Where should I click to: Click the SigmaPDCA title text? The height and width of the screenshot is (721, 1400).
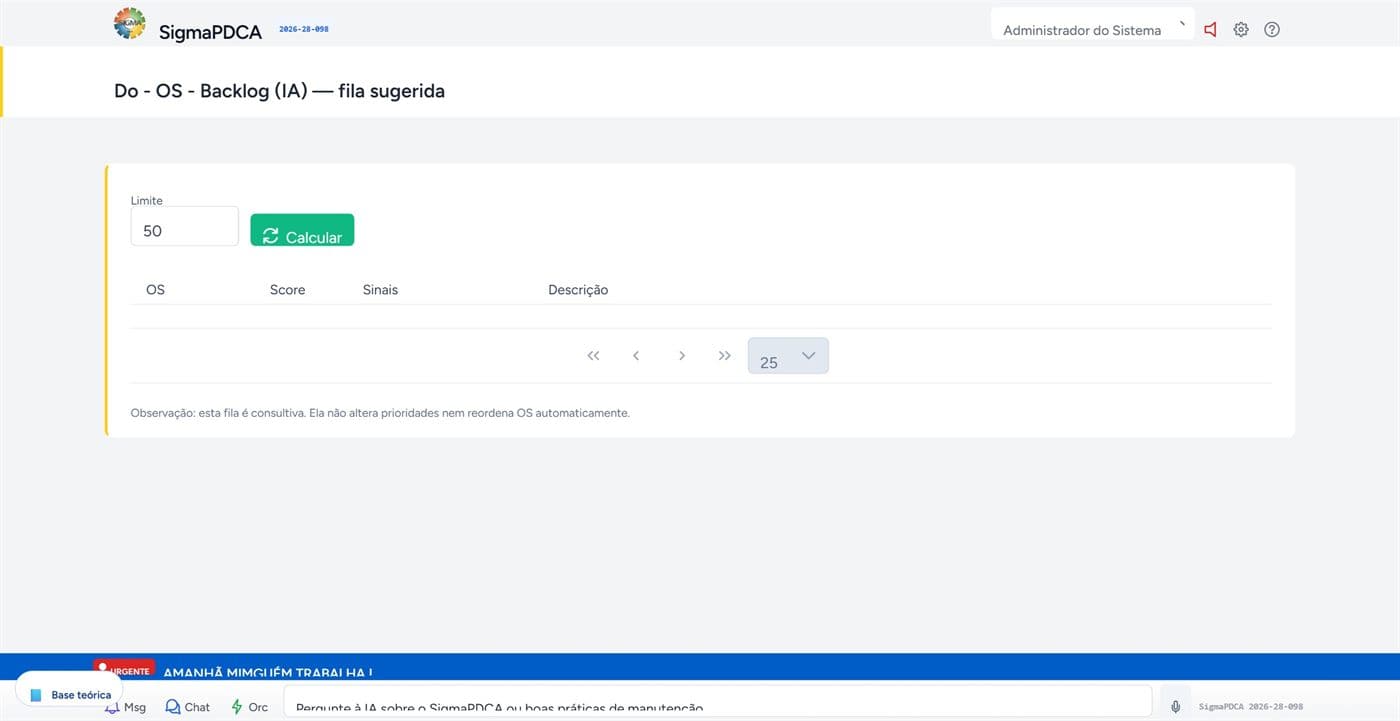tap(210, 32)
